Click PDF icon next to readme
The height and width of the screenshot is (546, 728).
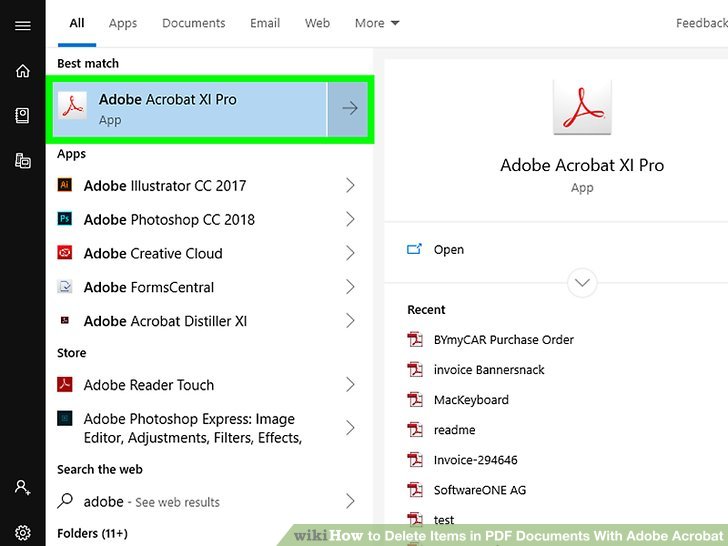[x=415, y=430]
